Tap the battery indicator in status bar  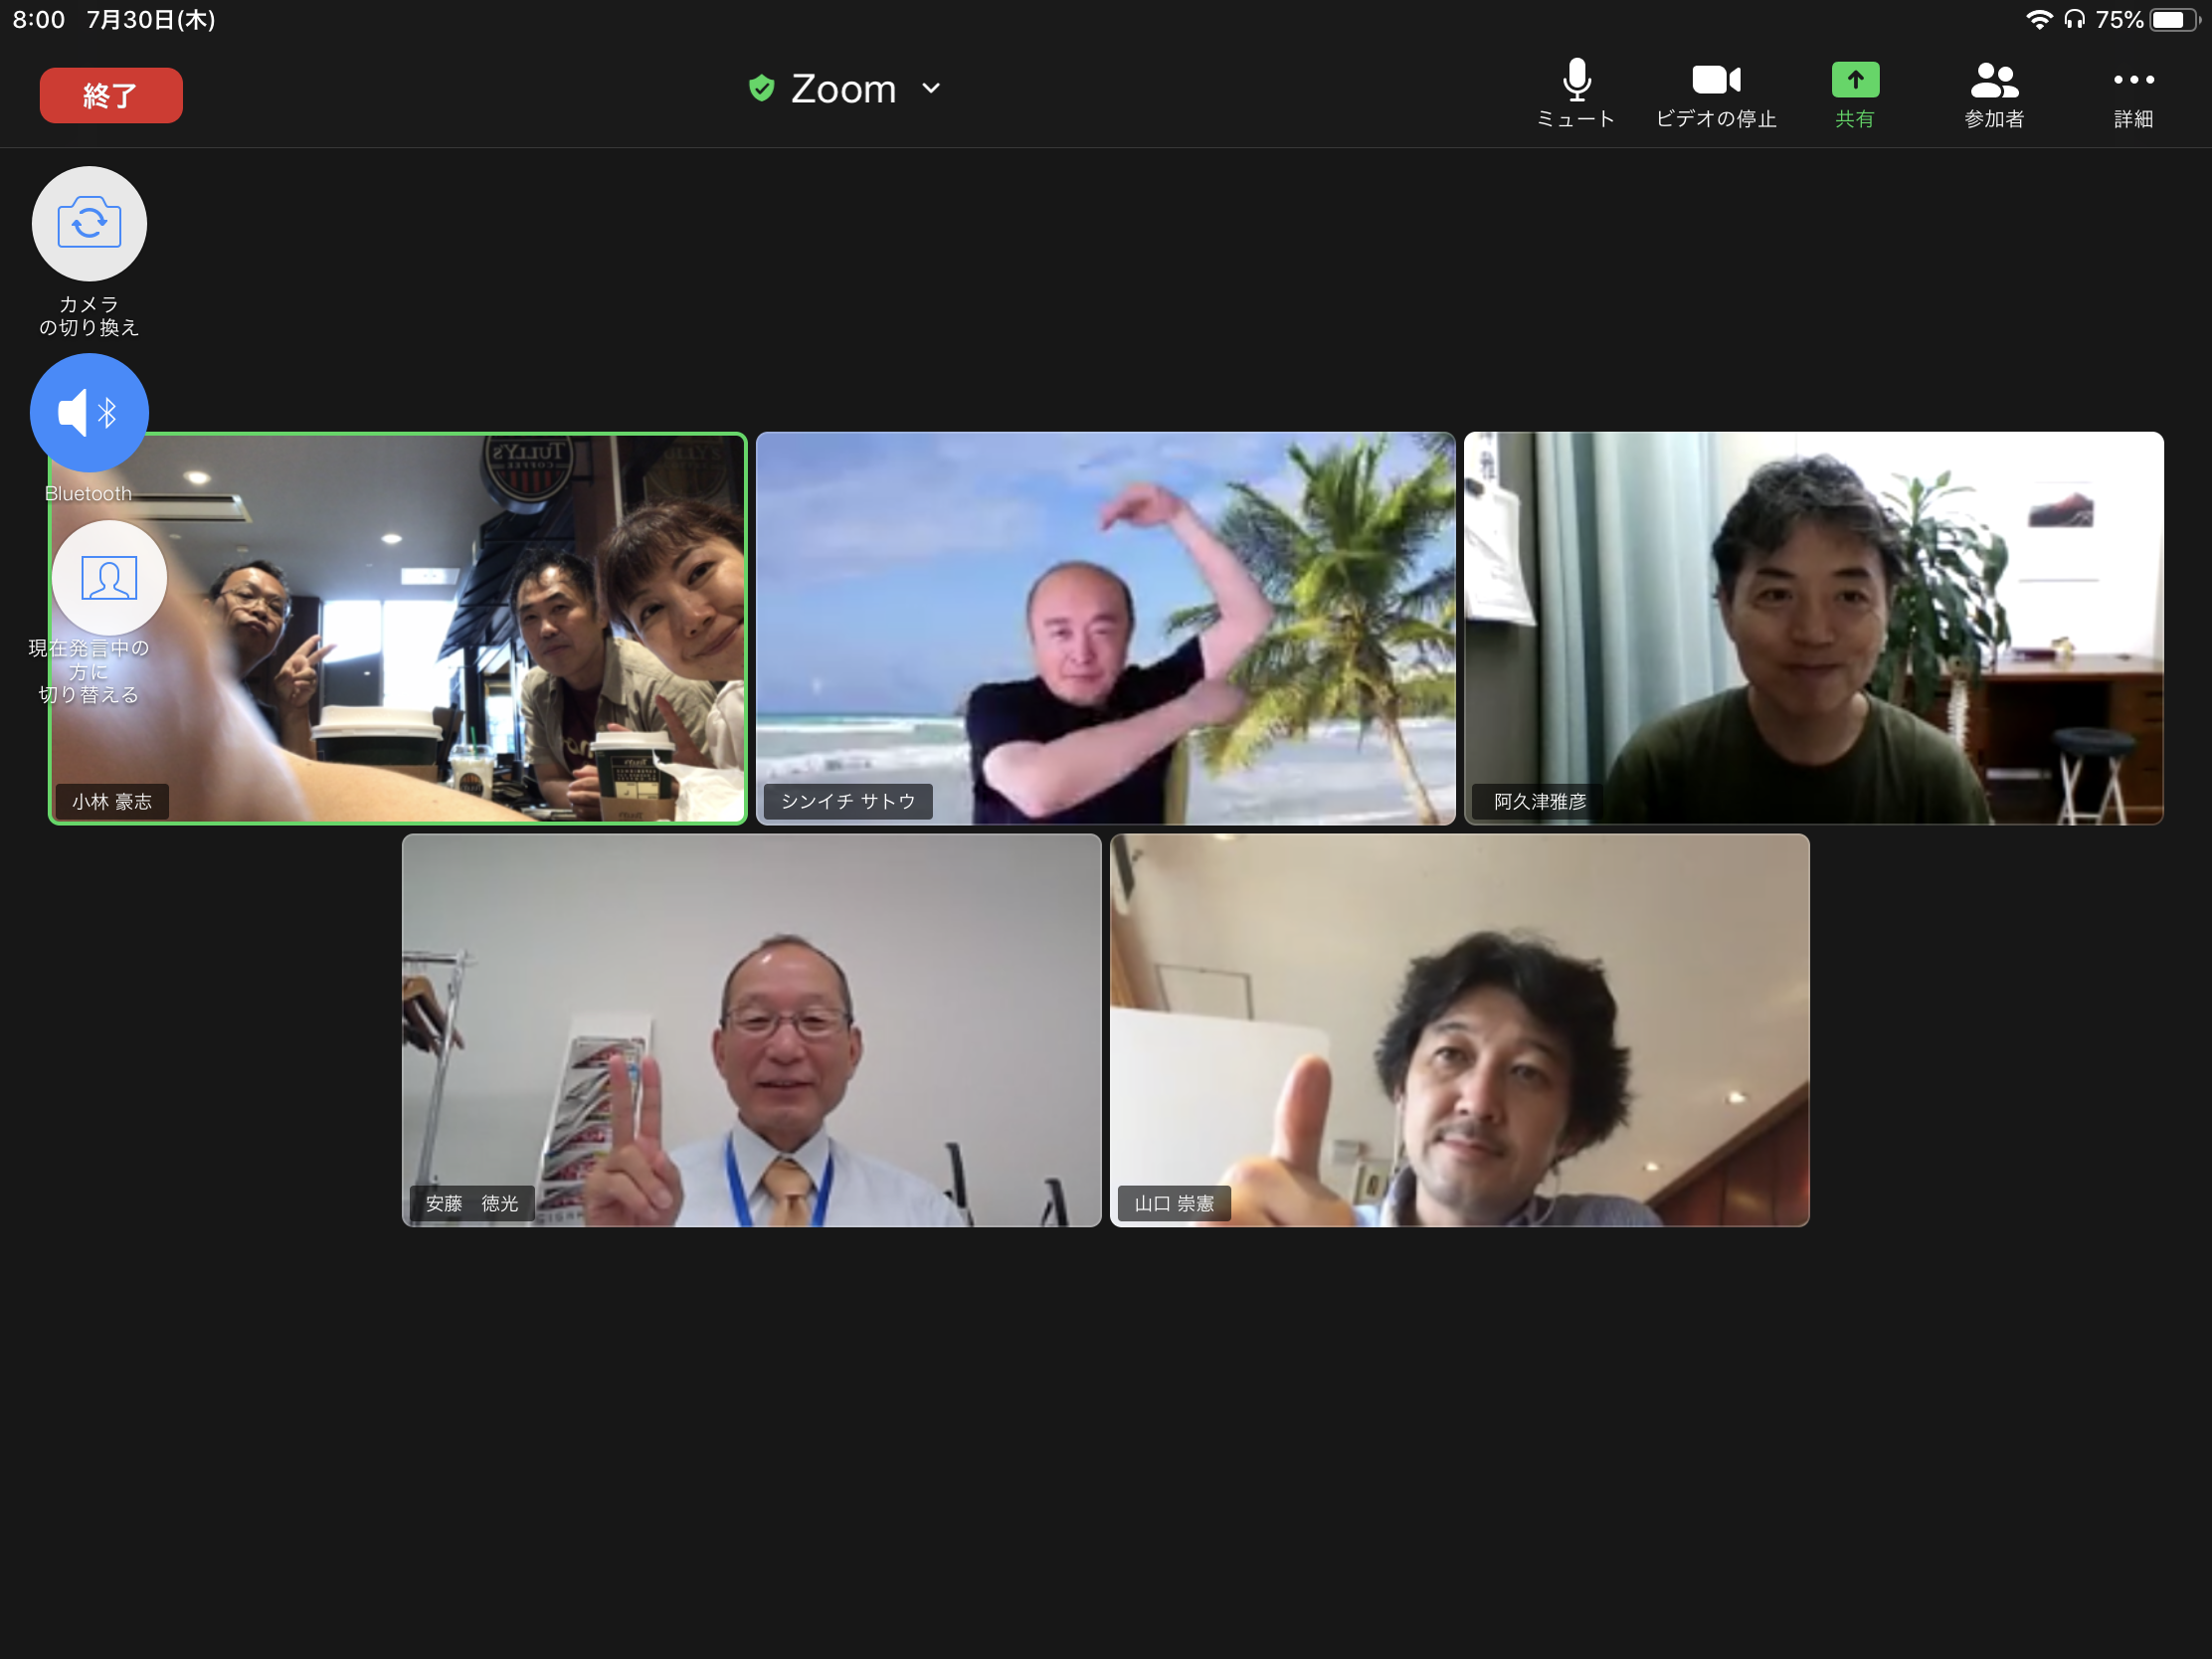pyautogui.click(x=2173, y=20)
